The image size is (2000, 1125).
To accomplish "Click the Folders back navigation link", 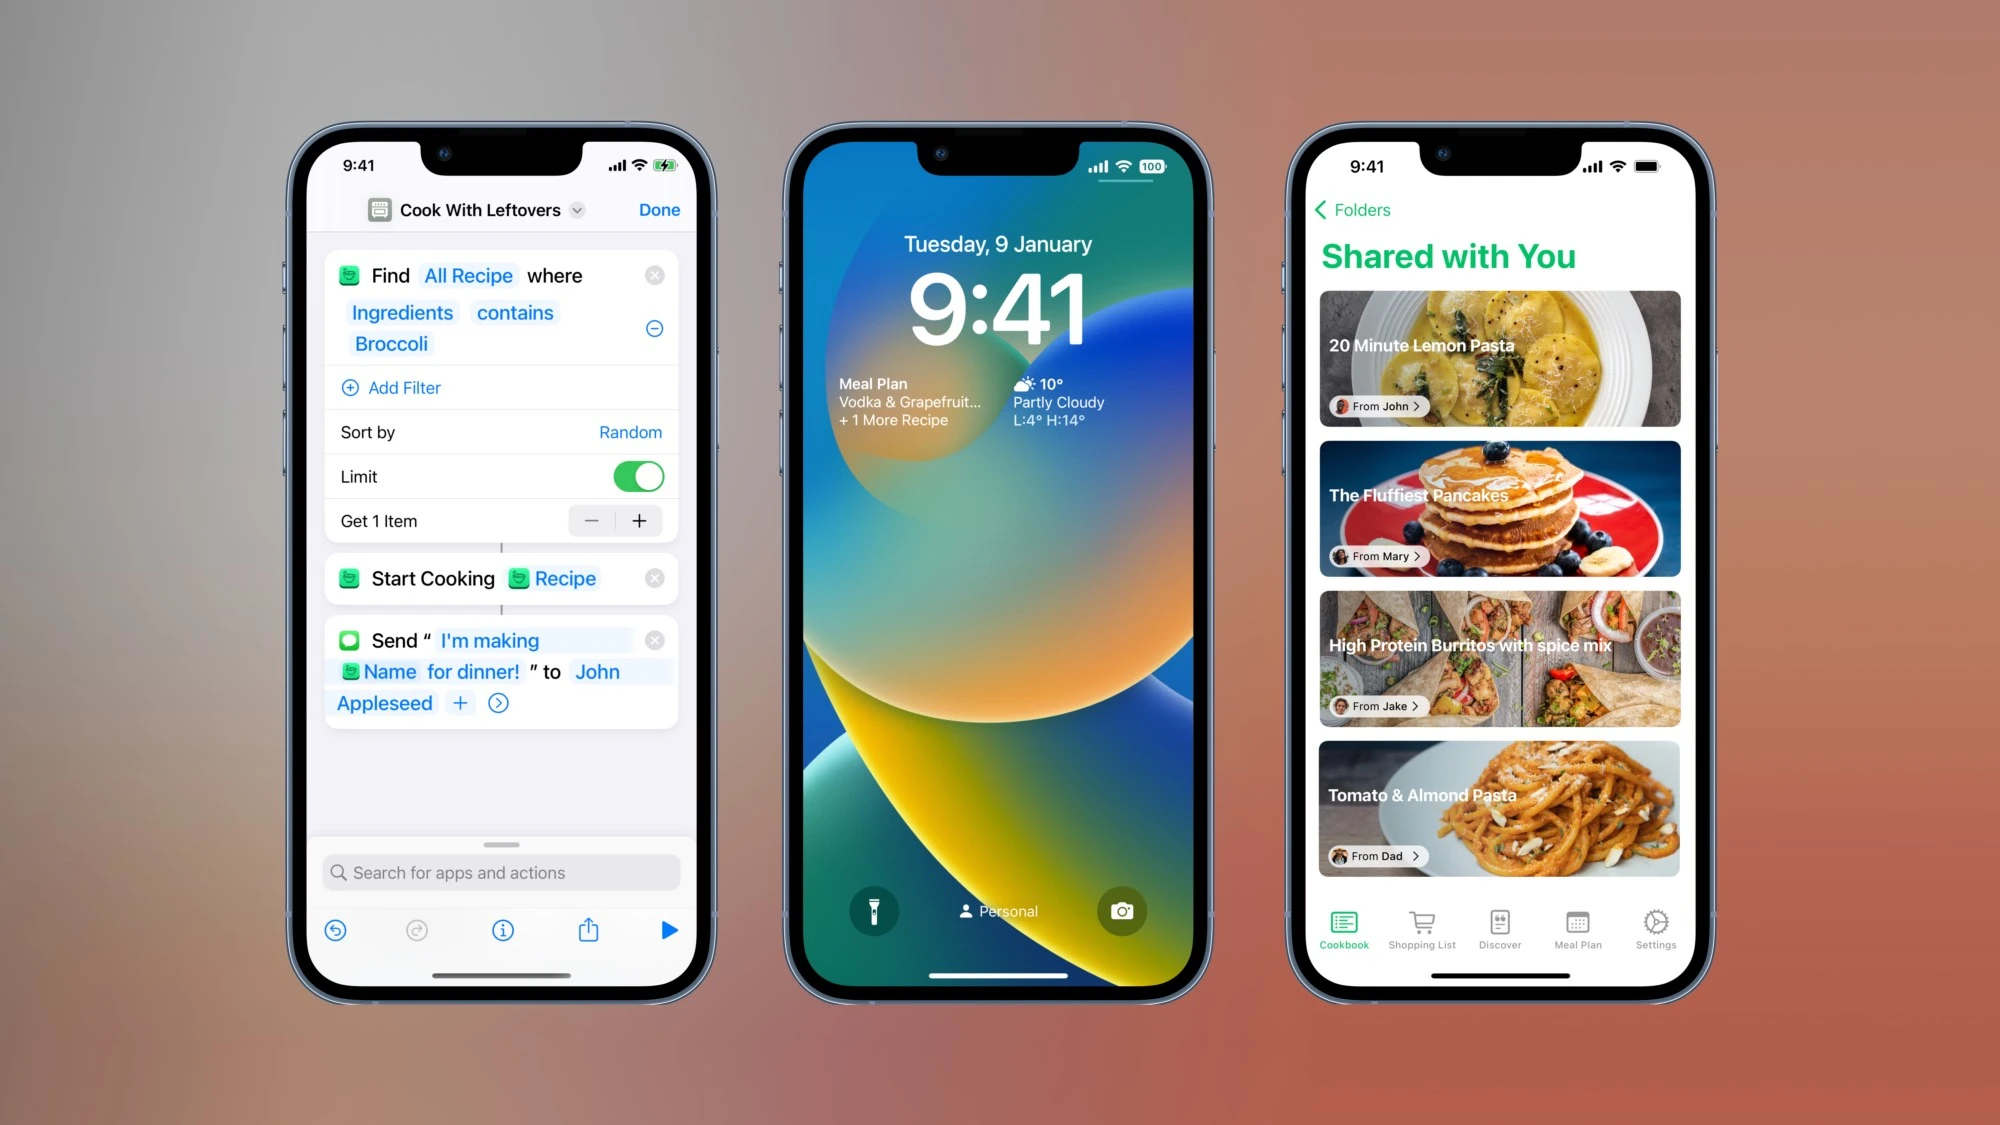I will pos(1353,210).
